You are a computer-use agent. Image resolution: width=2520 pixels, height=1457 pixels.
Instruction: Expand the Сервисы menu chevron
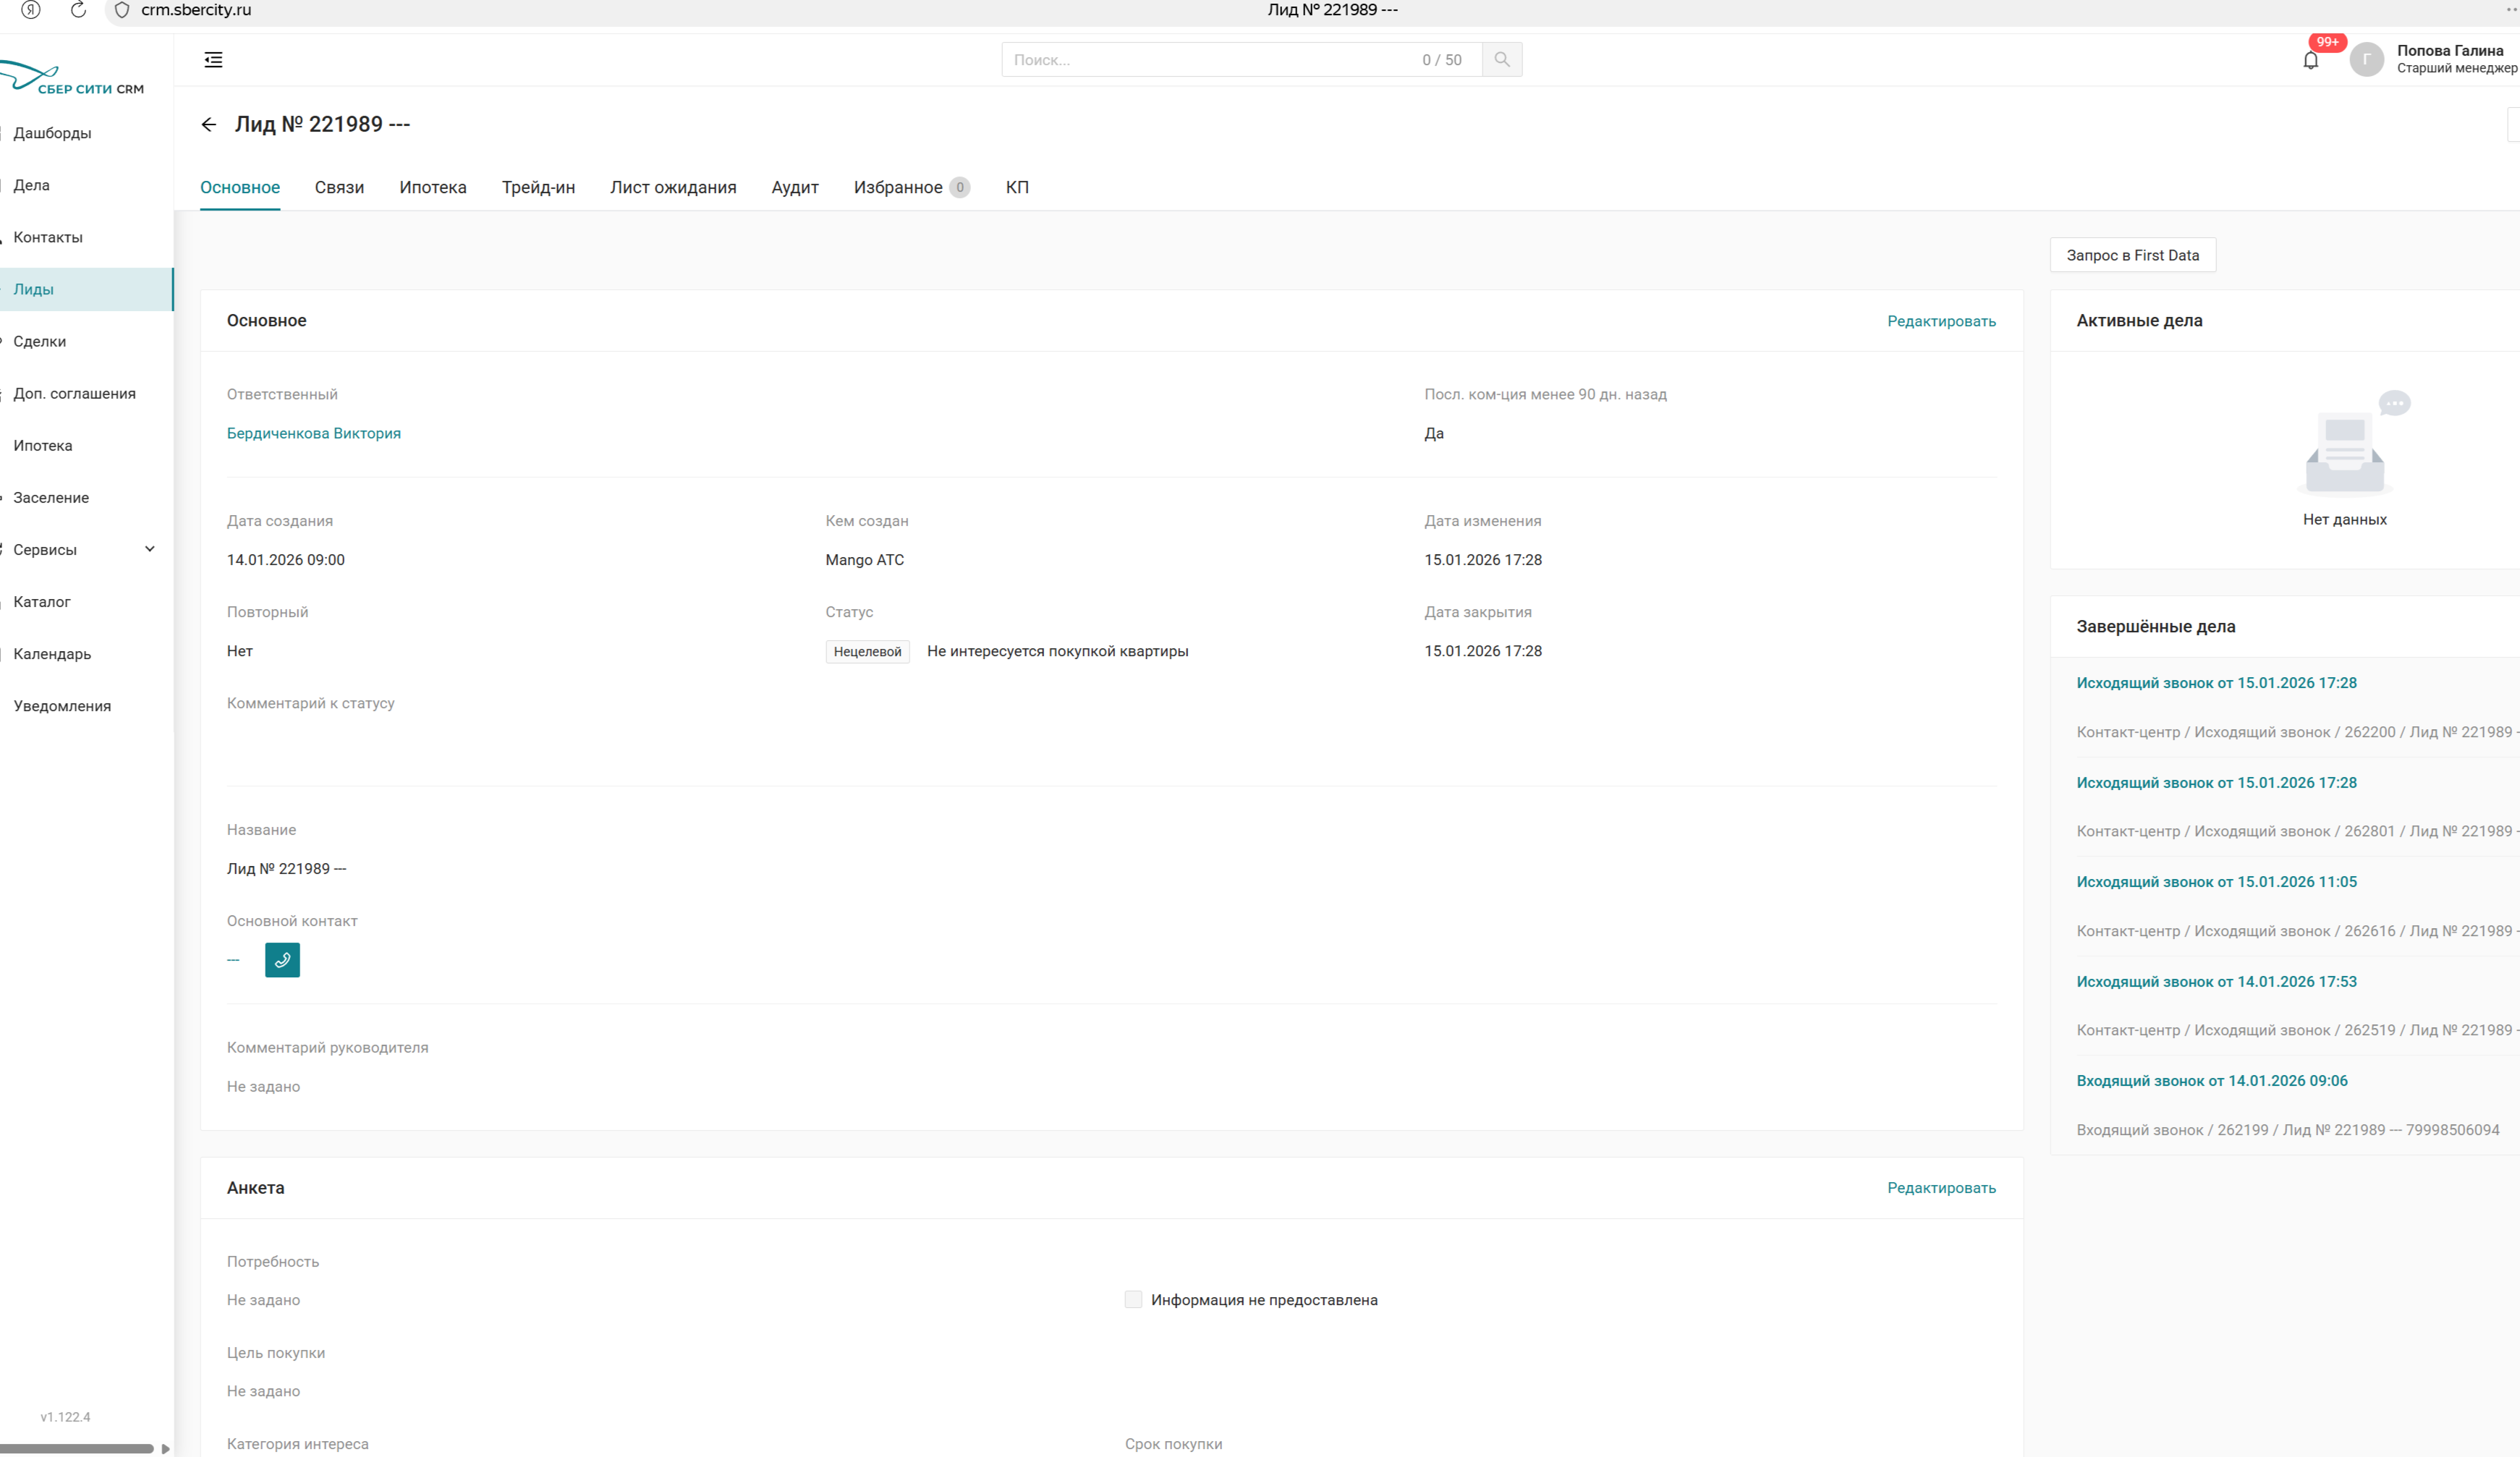(x=150, y=549)
